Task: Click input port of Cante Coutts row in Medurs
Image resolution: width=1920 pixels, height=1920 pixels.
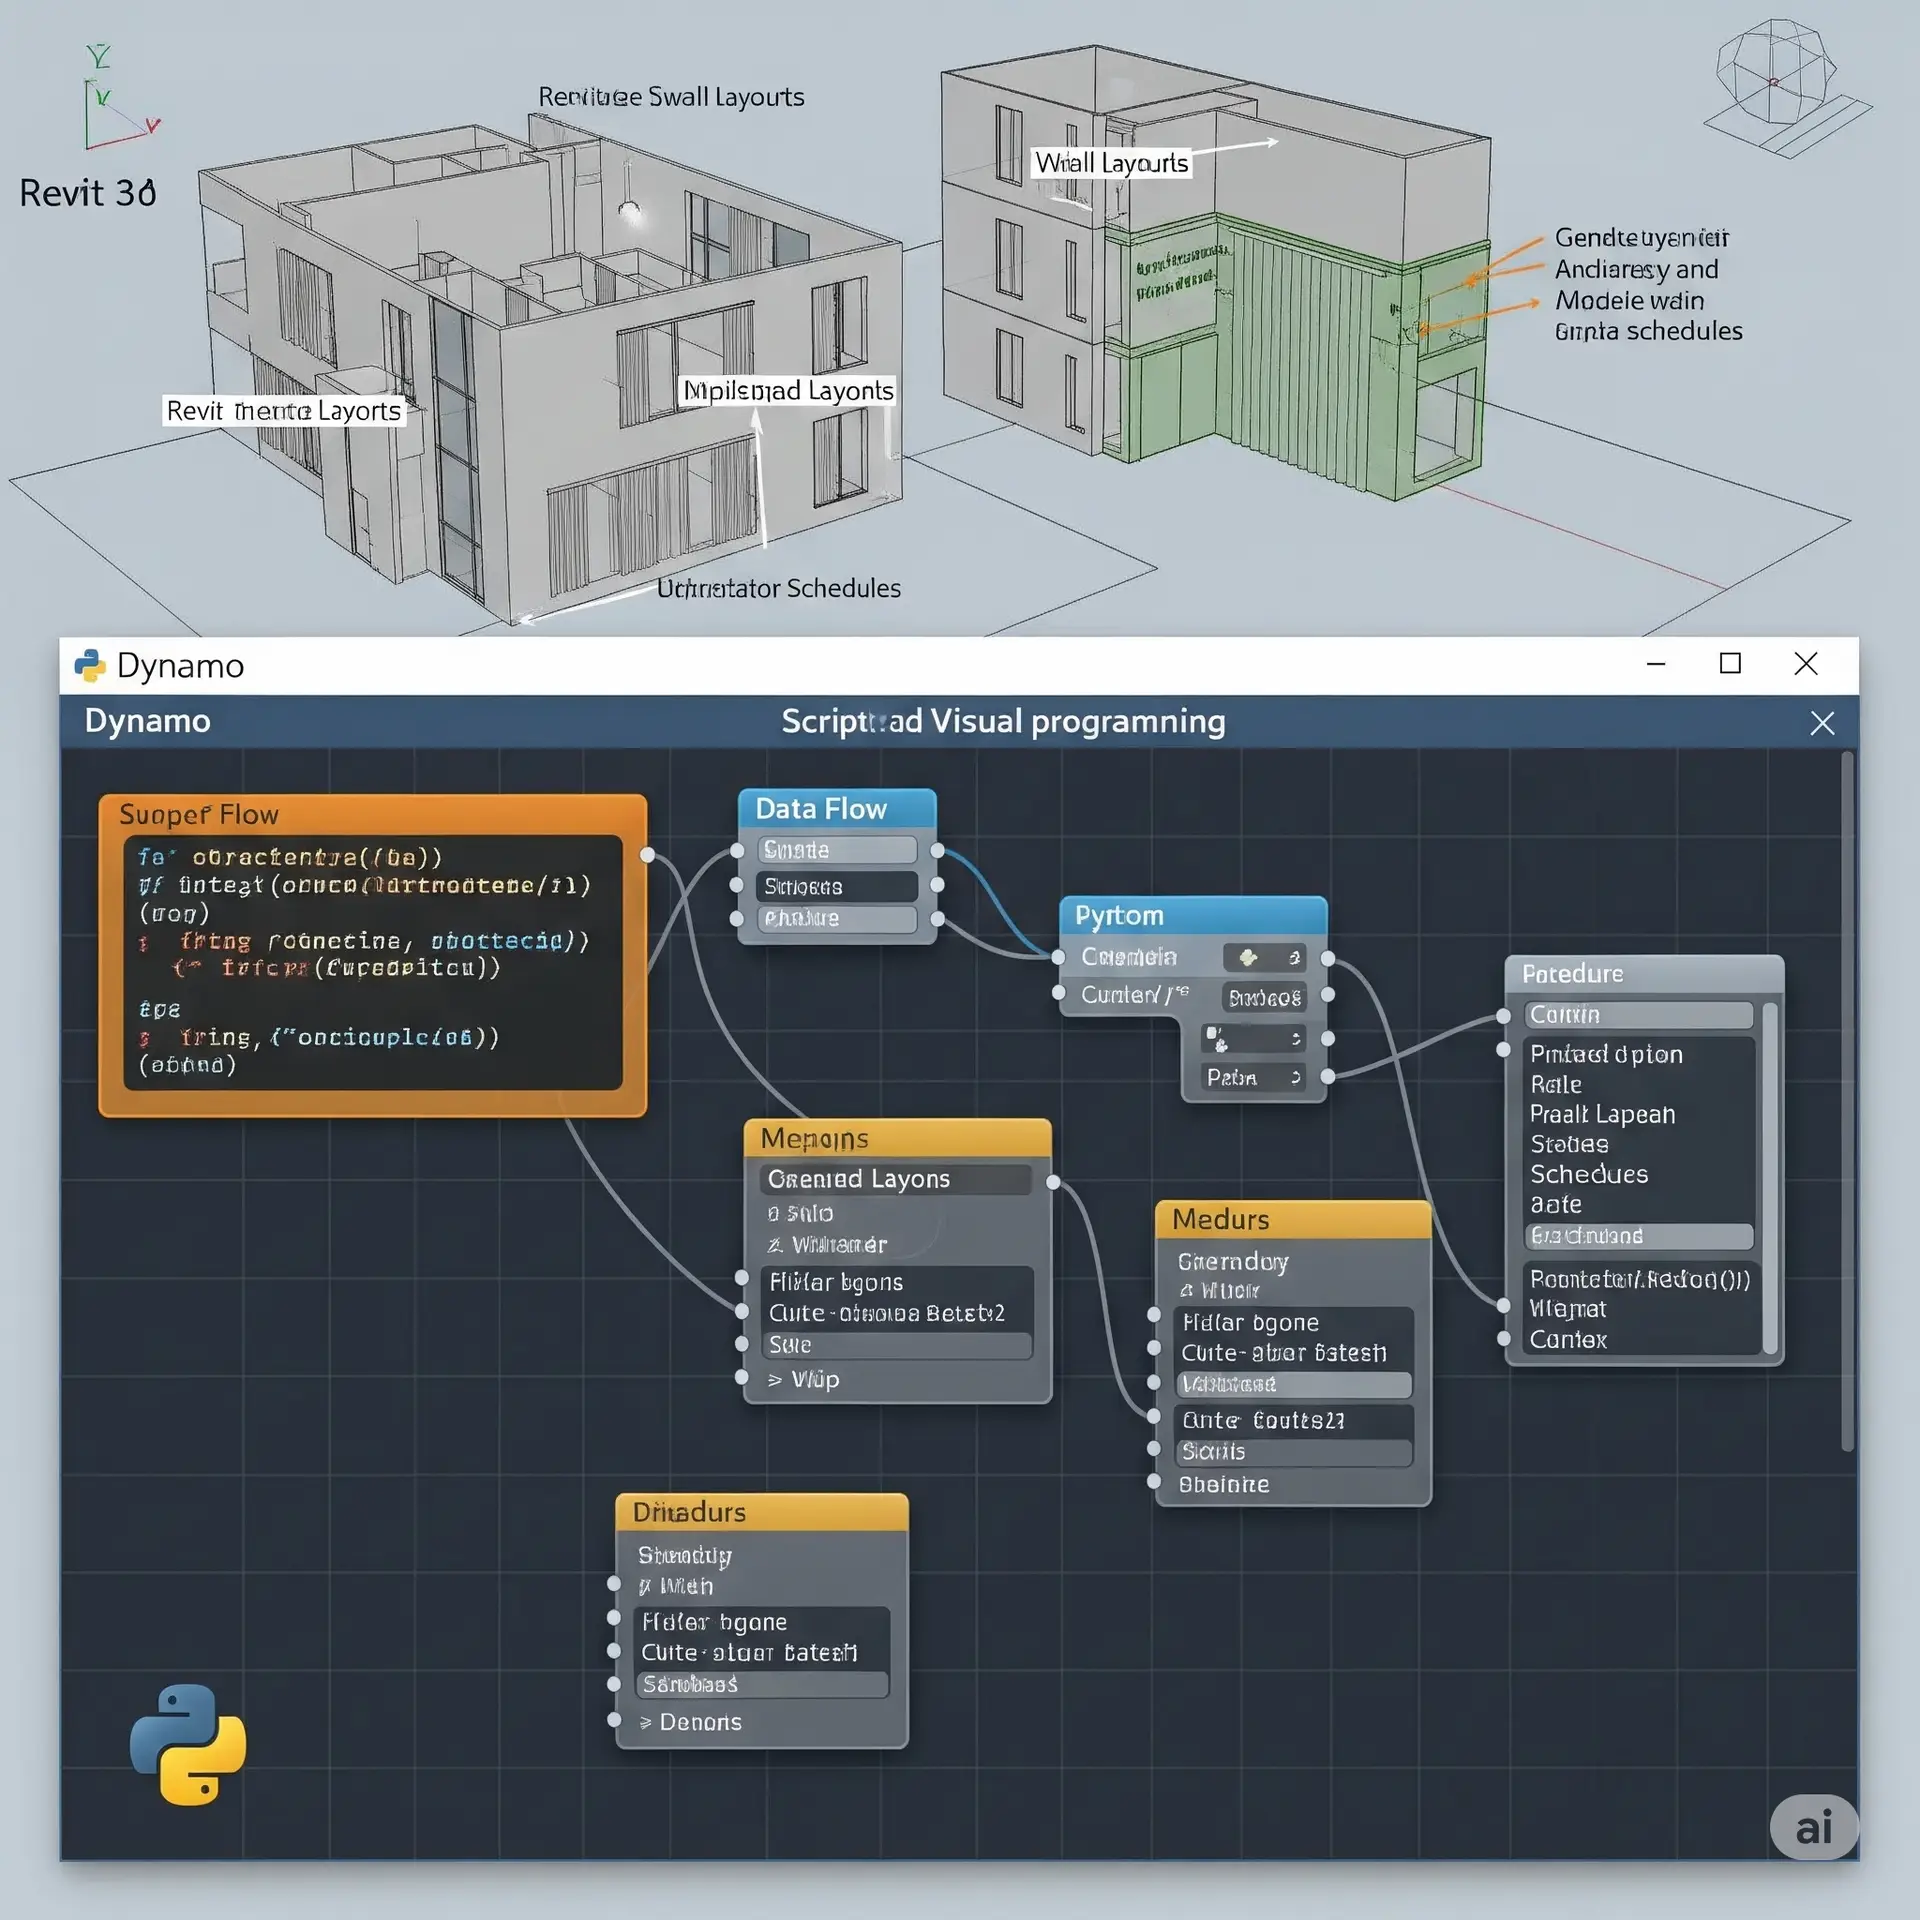Action: [1154, 1416]
